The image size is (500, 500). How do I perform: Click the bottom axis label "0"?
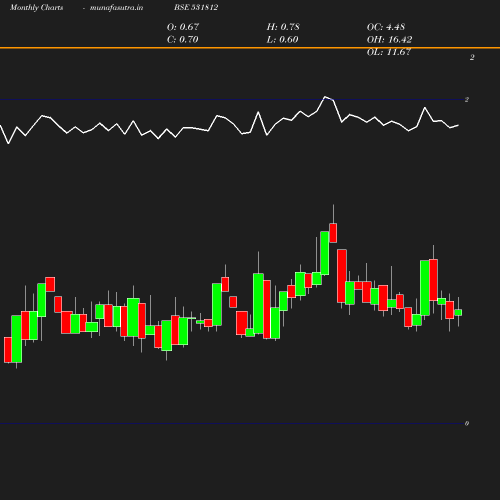[467, 423]
